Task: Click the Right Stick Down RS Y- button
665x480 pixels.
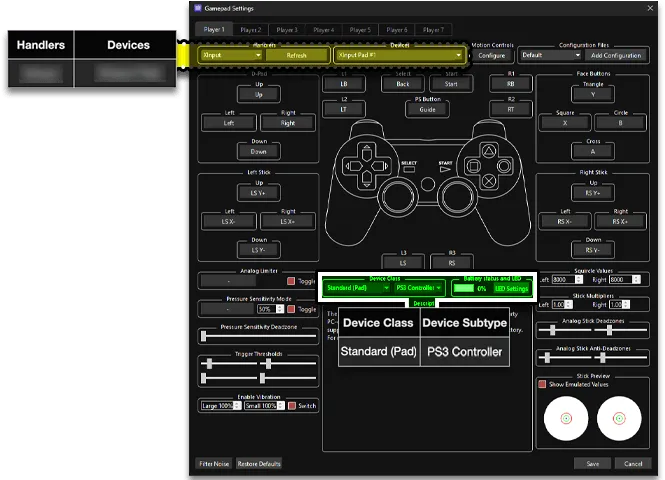Action: pyautogui.click(x=593, y=250)
